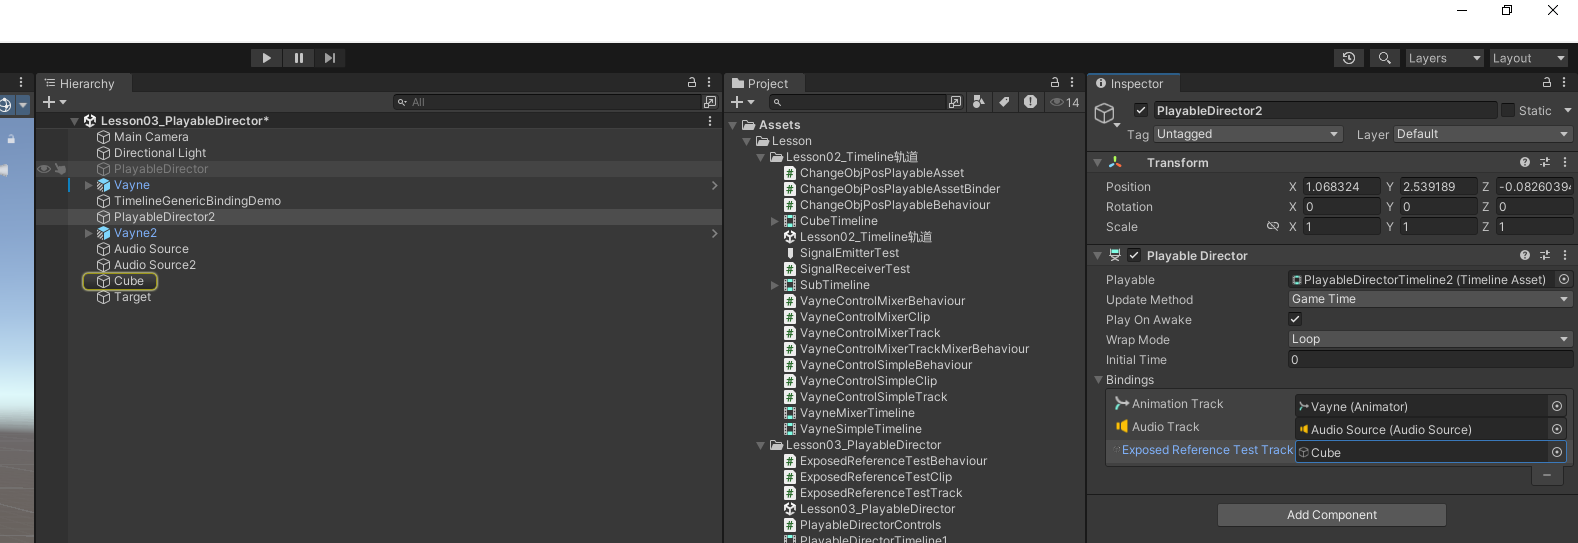
Task: Click the Add Component button
Action: point(1331,515)
